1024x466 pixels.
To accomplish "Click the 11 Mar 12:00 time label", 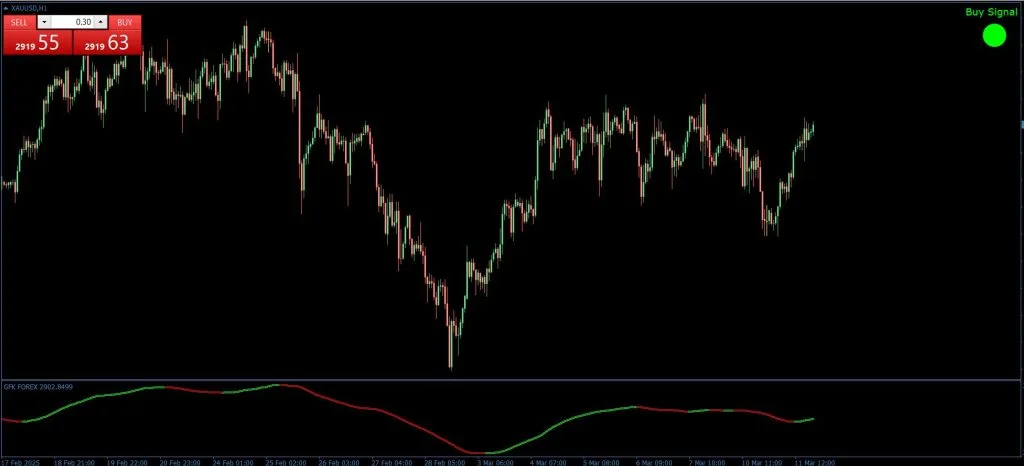I will 815,462.
